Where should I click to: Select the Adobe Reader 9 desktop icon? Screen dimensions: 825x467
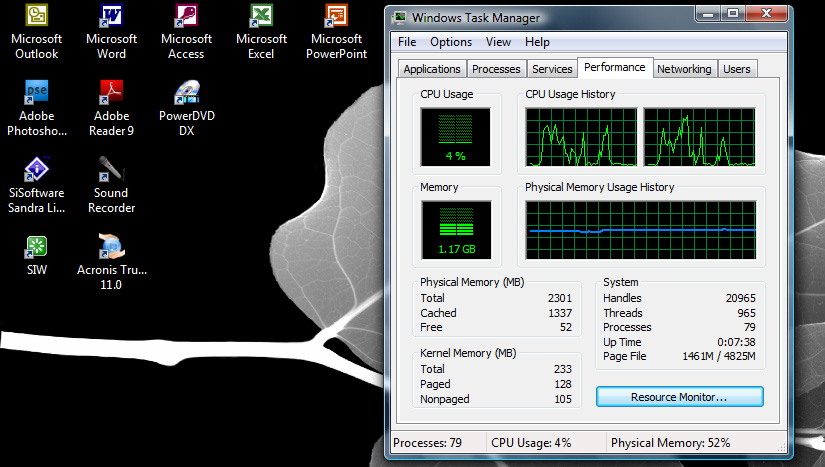111,93
